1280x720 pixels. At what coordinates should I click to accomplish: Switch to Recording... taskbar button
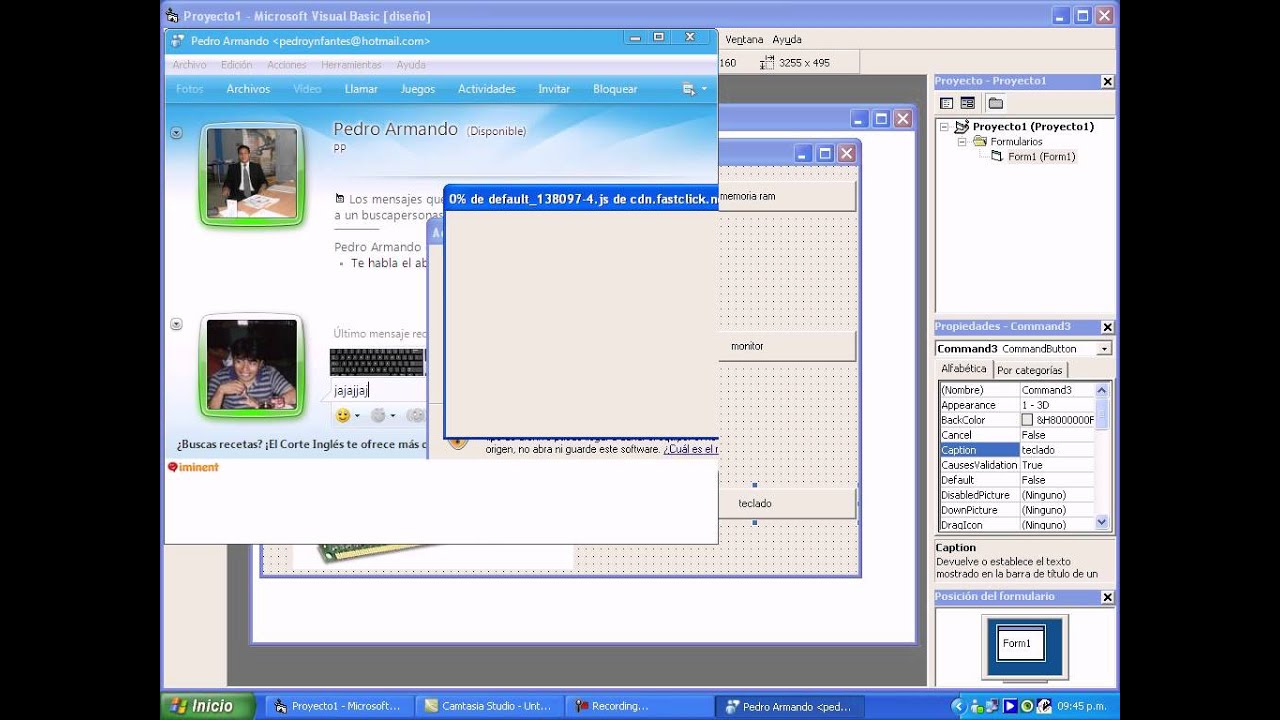[x=638, y=706]
